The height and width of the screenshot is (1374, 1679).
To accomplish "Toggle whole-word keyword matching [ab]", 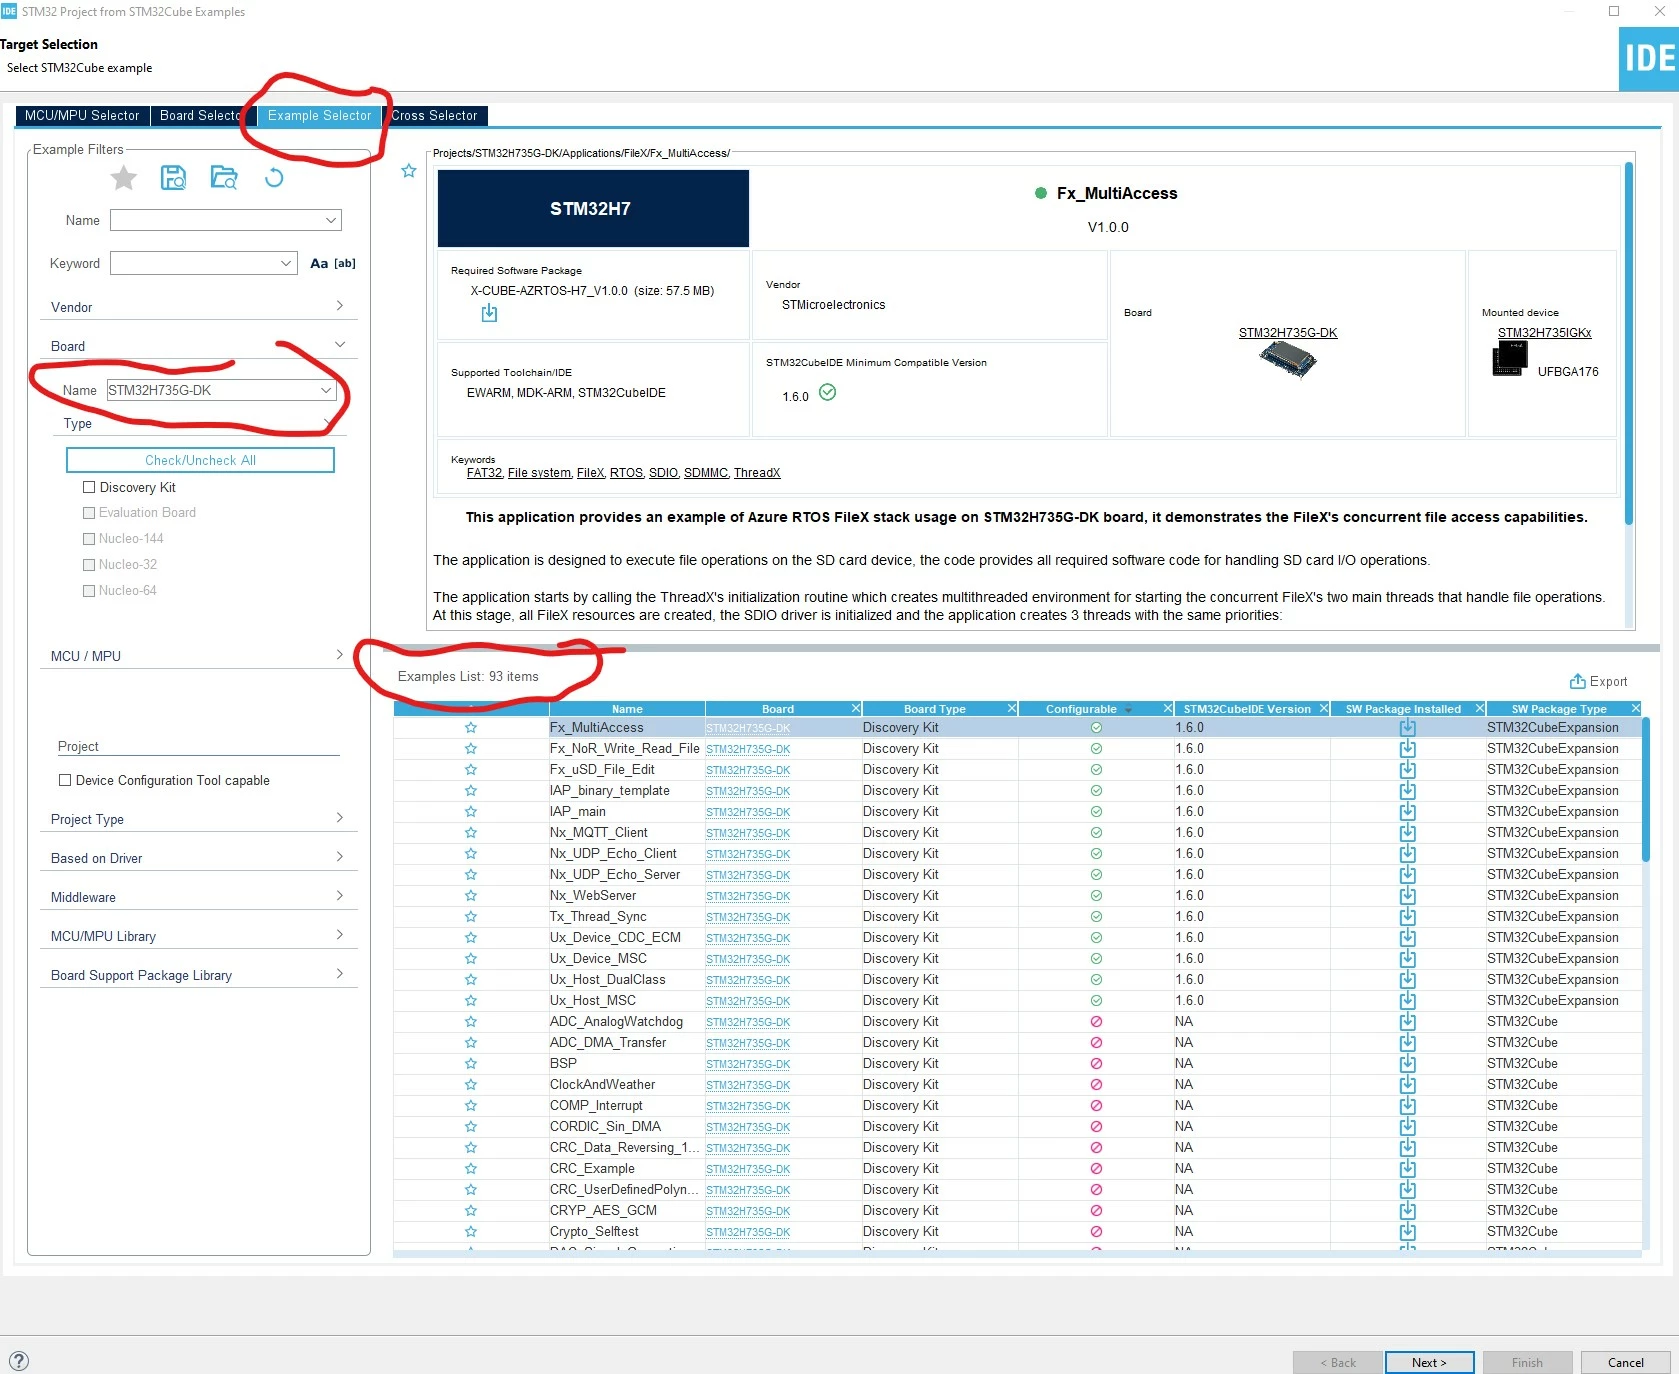I will [345, 263].
